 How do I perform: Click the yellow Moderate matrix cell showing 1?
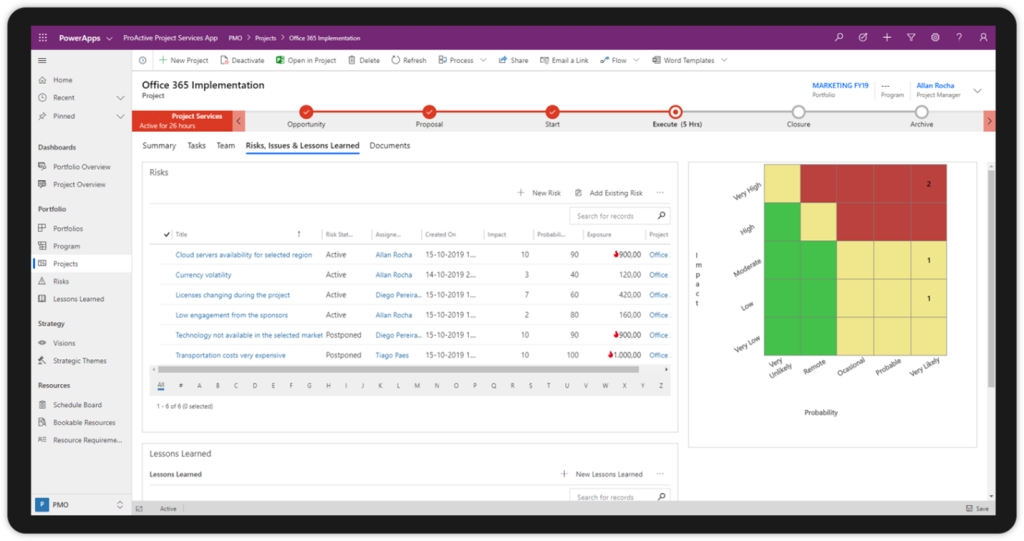(929, 260)
